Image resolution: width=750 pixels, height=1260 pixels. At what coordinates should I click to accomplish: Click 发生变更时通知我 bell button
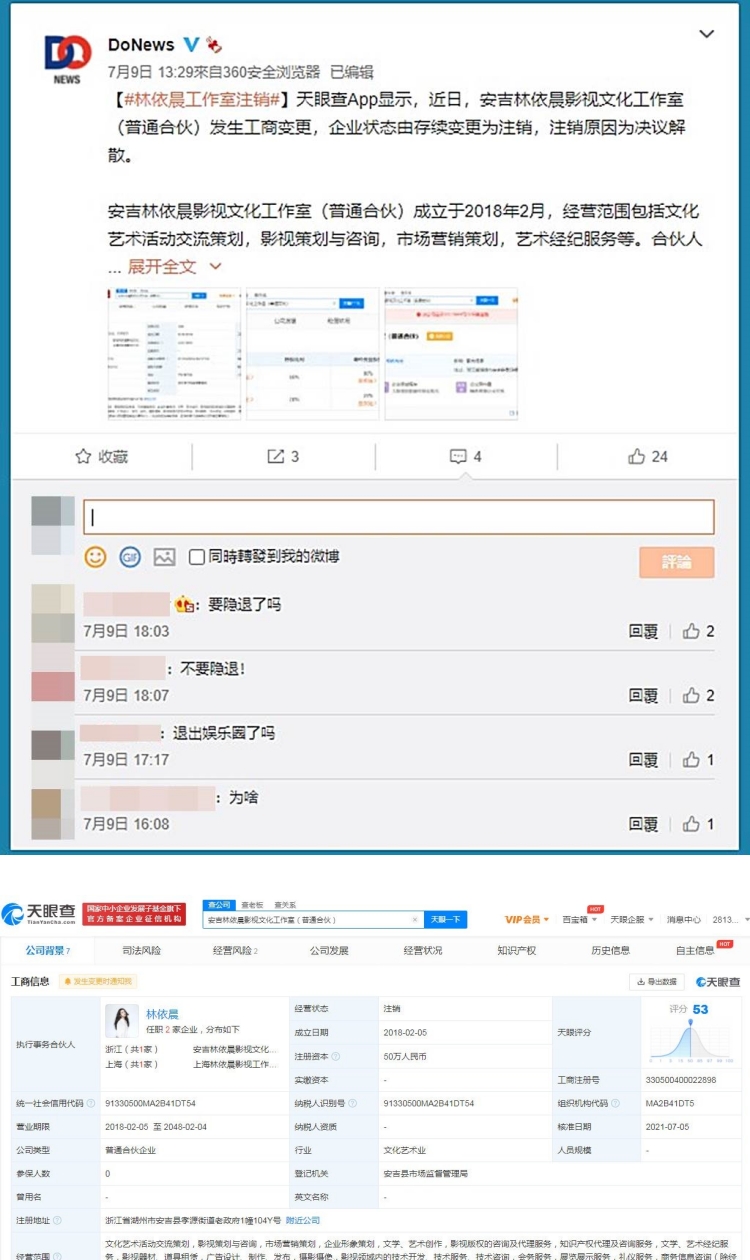[97, 982]
